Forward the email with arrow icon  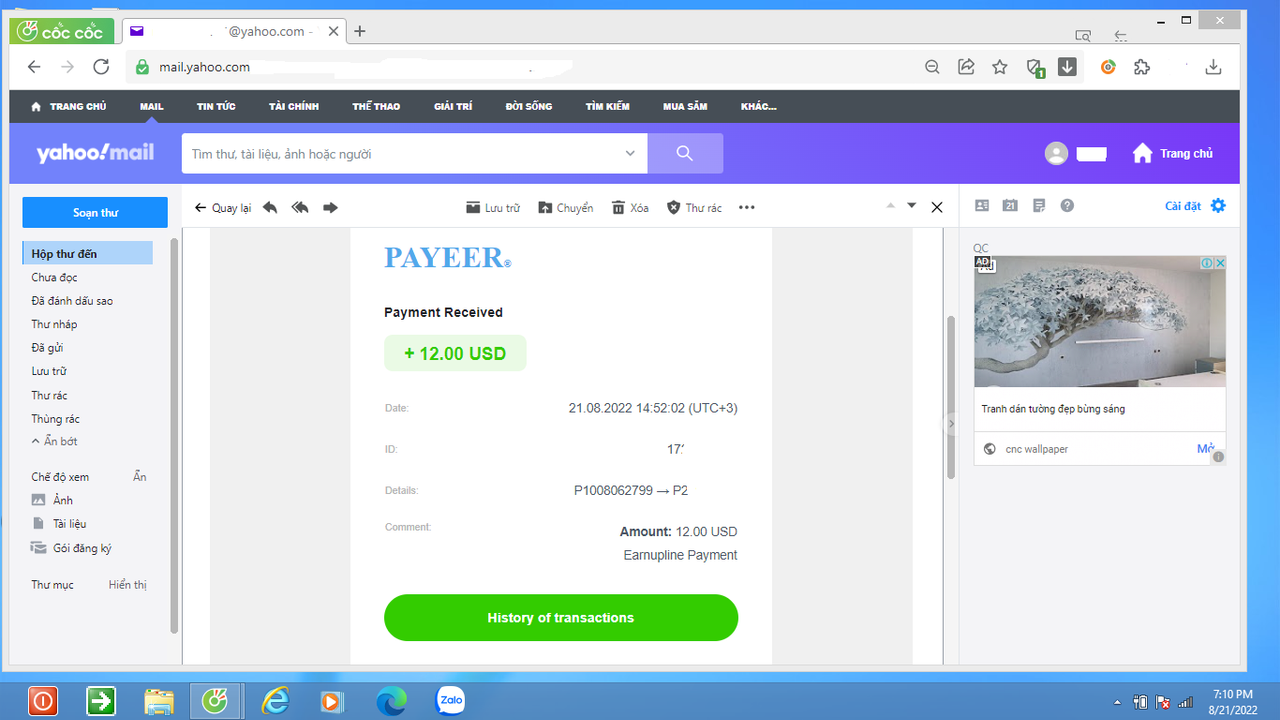(331, 208)
